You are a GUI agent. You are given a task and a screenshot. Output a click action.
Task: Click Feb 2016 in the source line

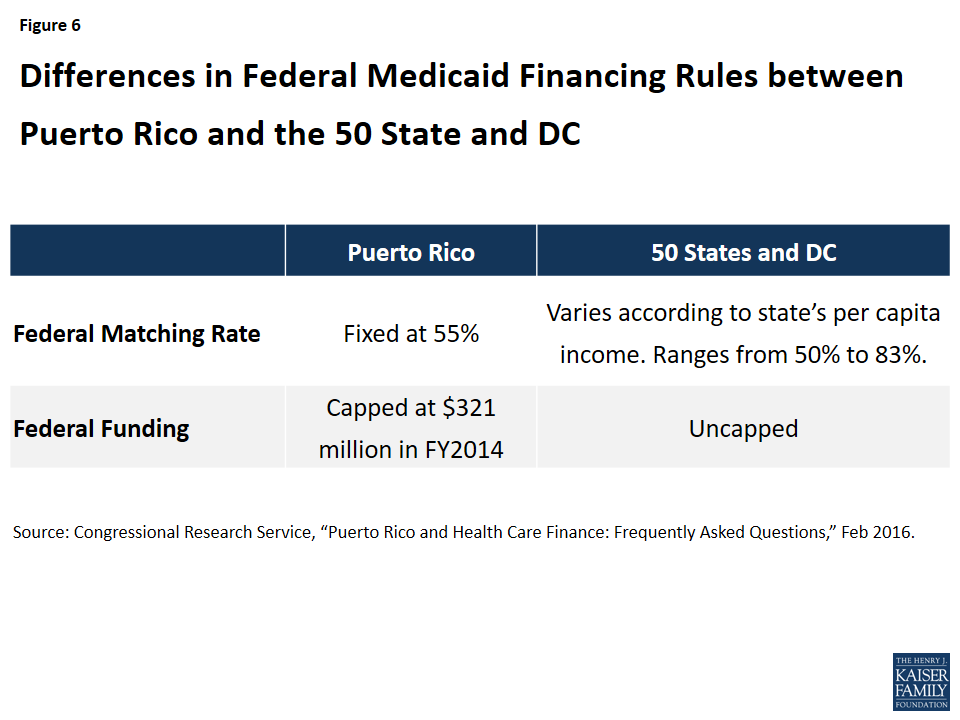[877, 532]
